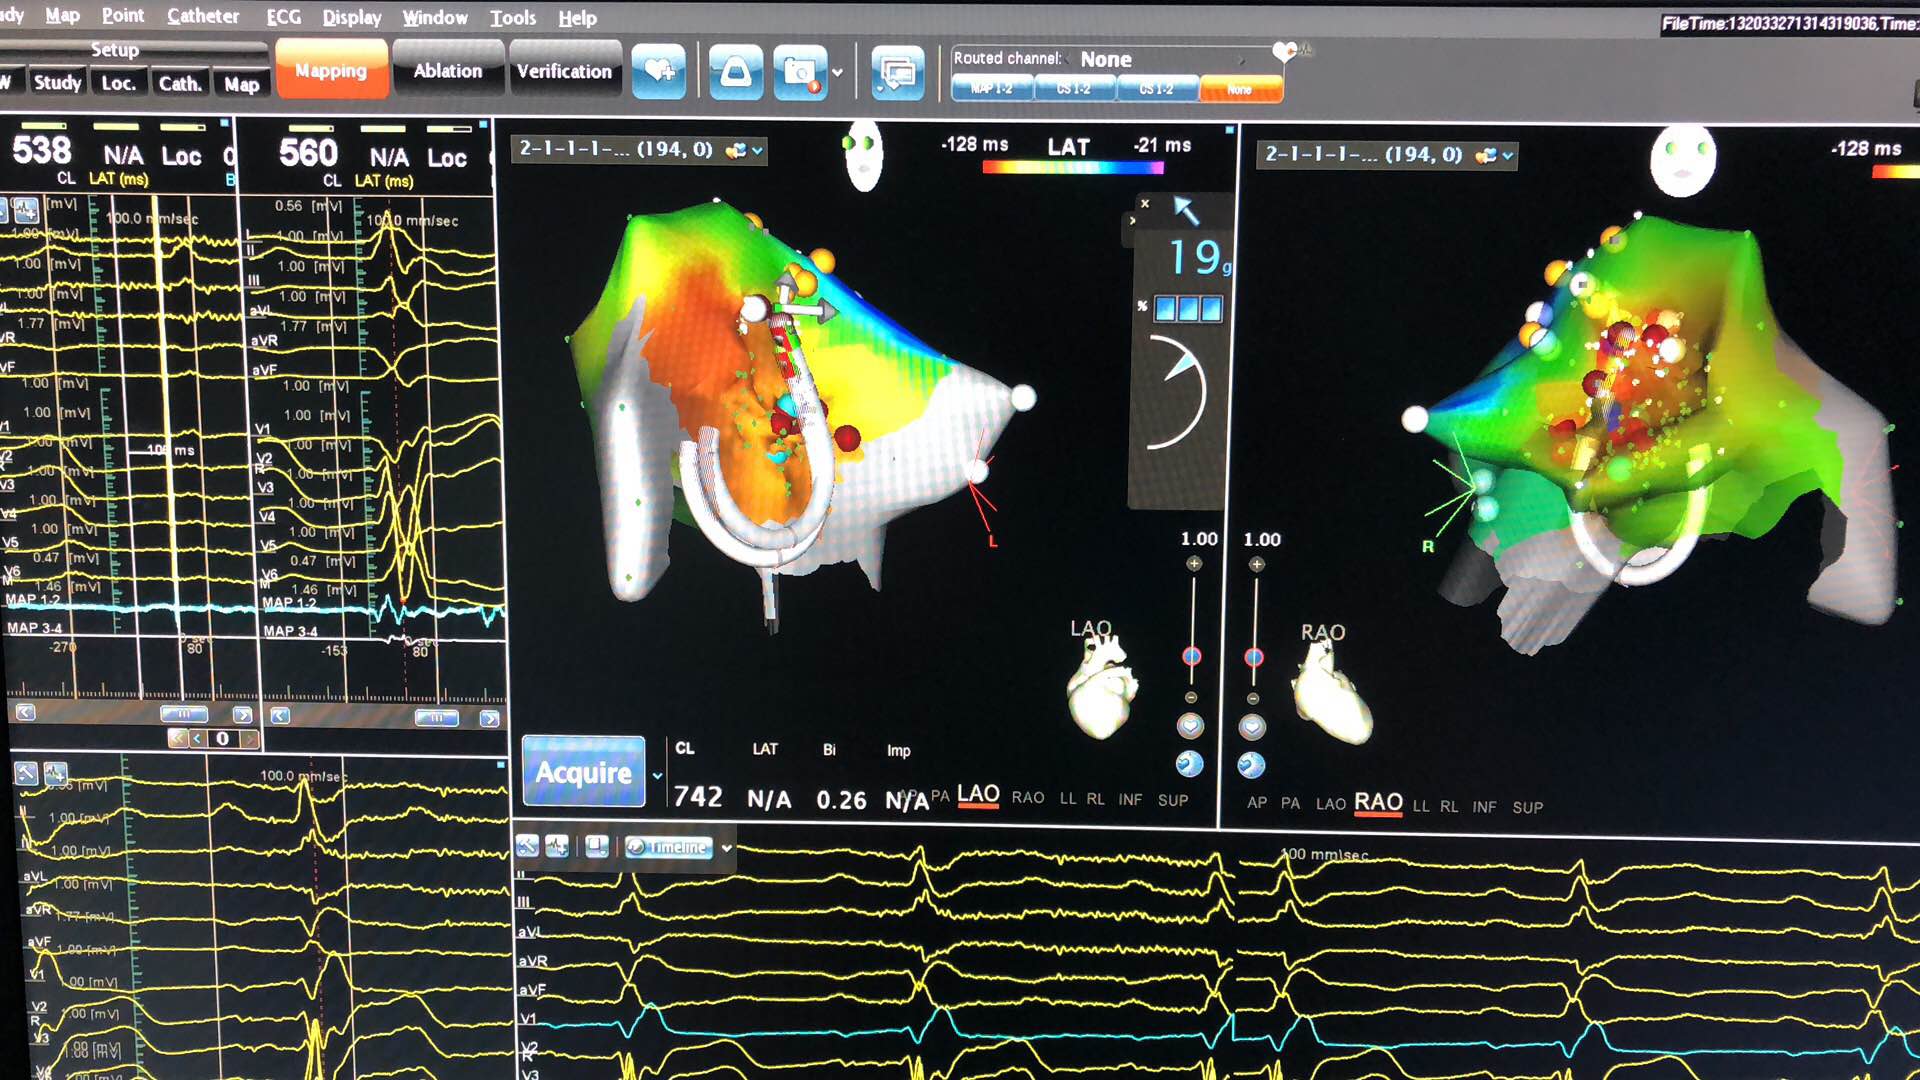Click the camera snapshot icon in the toolbar

click(800, 72)
